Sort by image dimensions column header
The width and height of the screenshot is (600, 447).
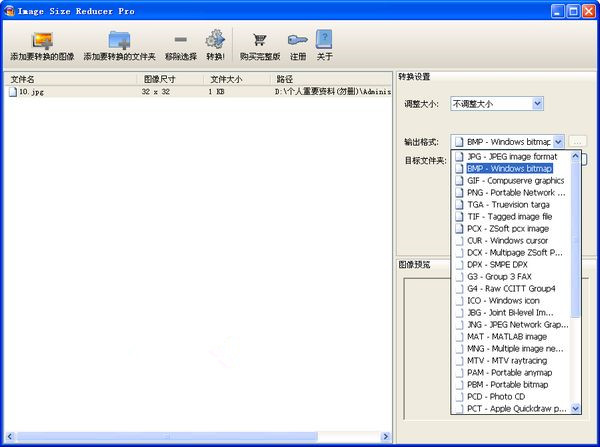tap(170, 79)
